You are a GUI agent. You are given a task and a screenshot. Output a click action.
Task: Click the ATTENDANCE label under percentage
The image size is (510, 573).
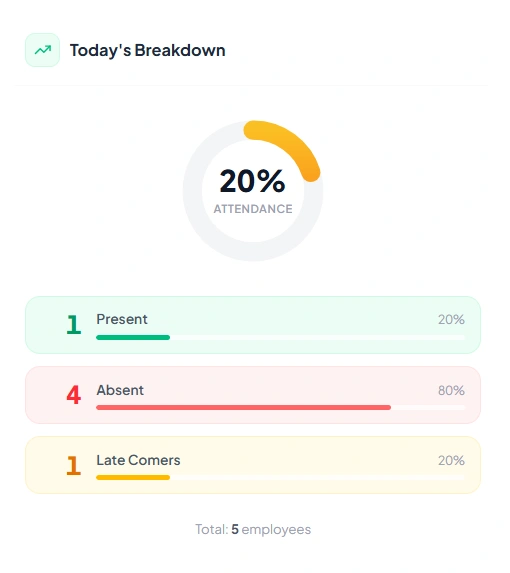point(253,209)
